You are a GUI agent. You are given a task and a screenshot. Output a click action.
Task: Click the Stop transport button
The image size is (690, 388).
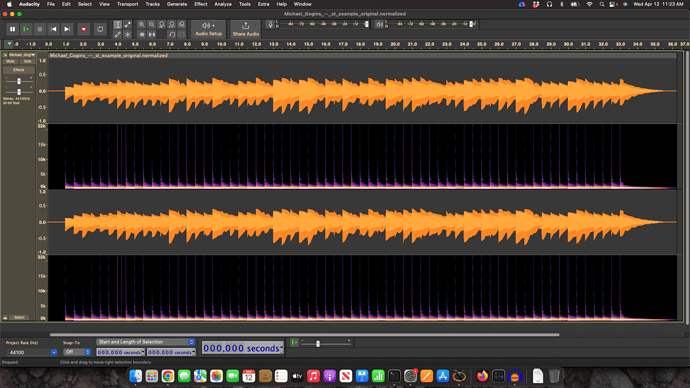40,29
